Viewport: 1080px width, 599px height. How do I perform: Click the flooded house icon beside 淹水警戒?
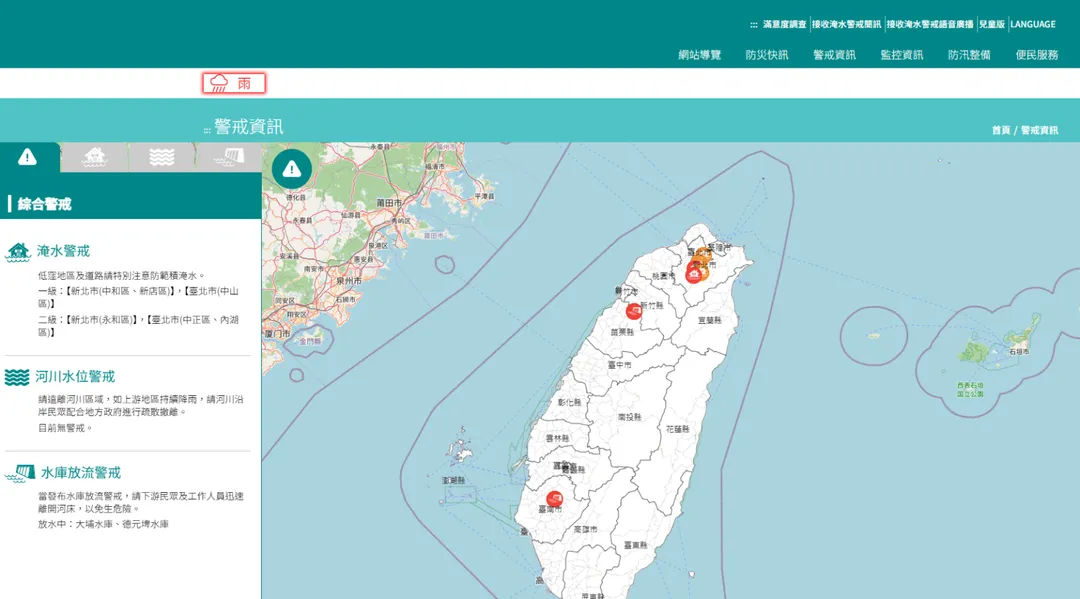coord(18,252)
